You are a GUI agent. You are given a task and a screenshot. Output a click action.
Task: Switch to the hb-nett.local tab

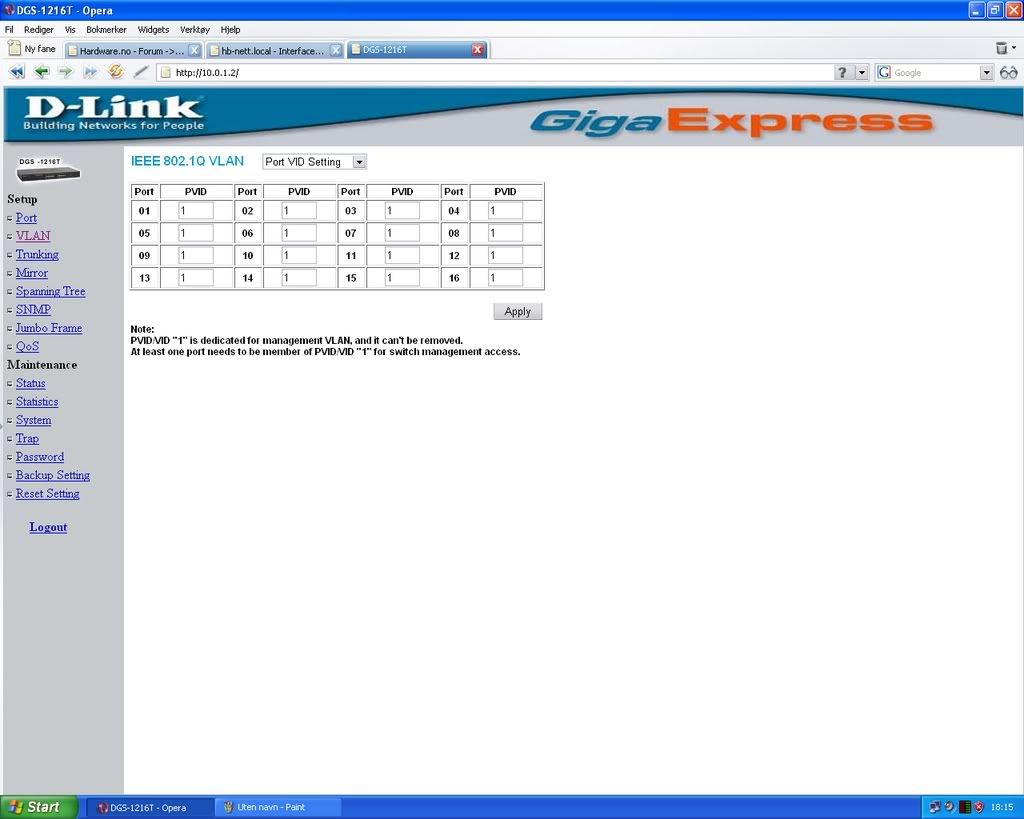coord(272,50)
